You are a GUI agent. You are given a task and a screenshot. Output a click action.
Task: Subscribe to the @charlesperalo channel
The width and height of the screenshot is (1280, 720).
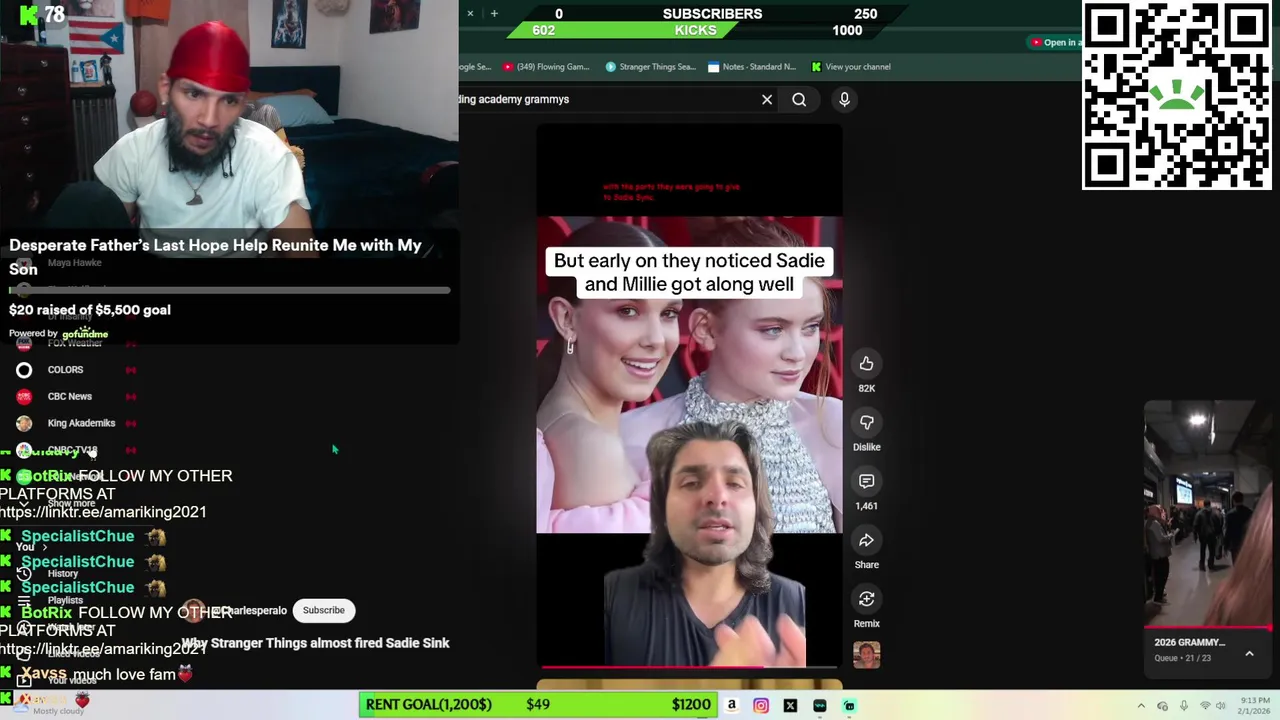pyautogui.click(x=323, y=610)
